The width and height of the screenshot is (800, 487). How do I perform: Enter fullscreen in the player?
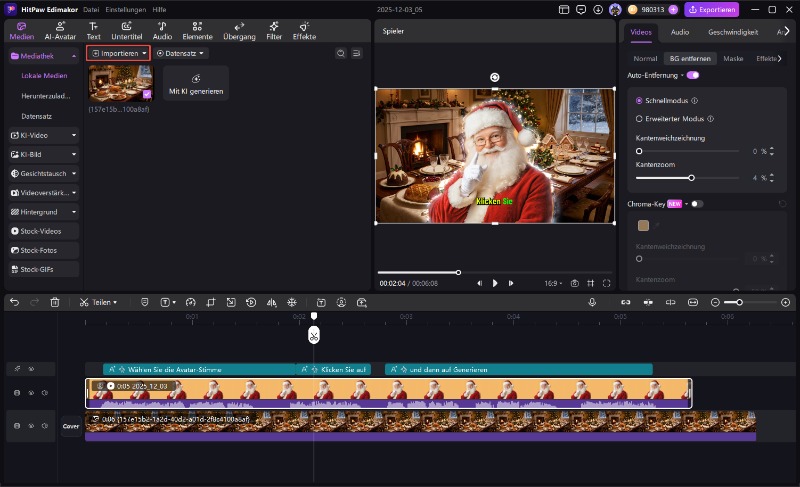[607, 283]
